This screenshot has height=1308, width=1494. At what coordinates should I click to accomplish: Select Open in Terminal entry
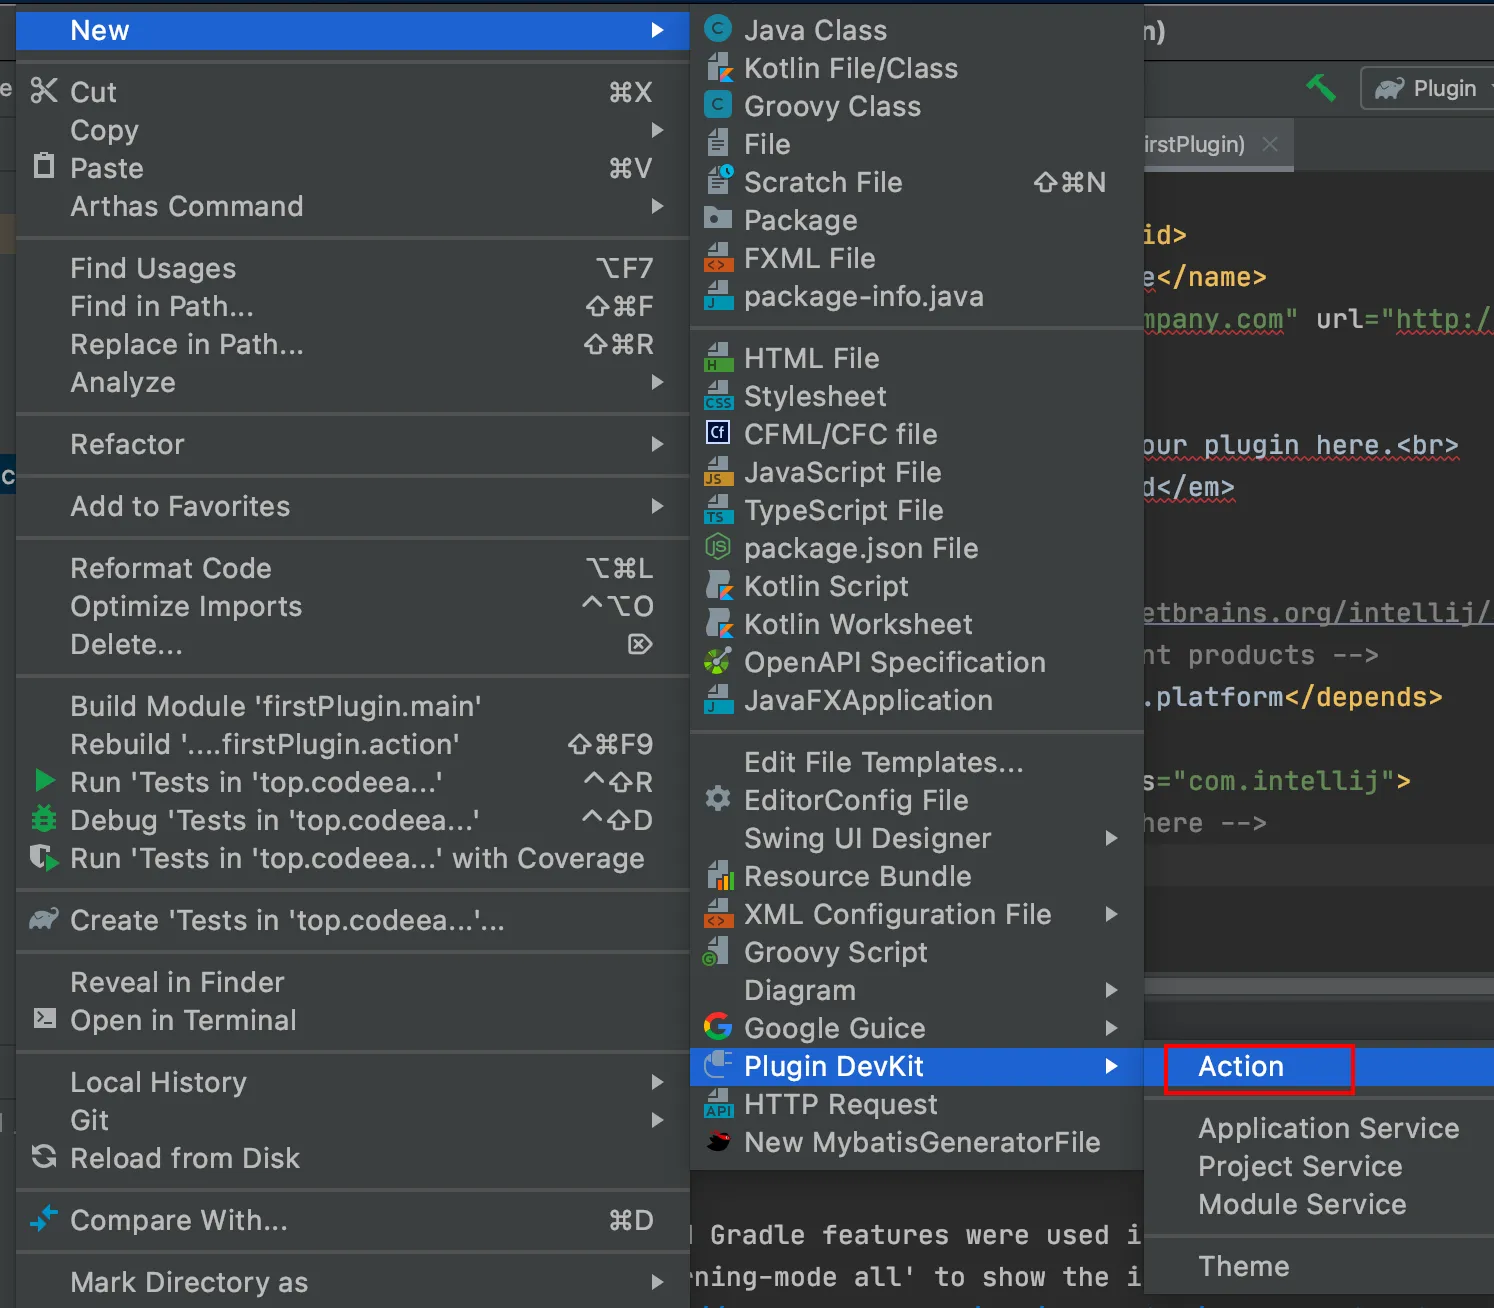point(353,1020)
